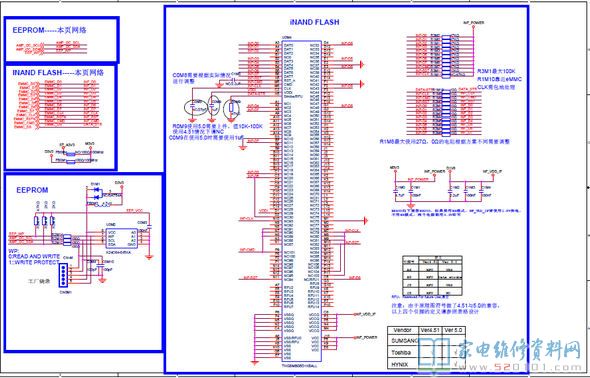Select the HYNIX vendor row
The width and height of the screenshot is (590, 378).
pyautogui.click(x=426, y=364)
